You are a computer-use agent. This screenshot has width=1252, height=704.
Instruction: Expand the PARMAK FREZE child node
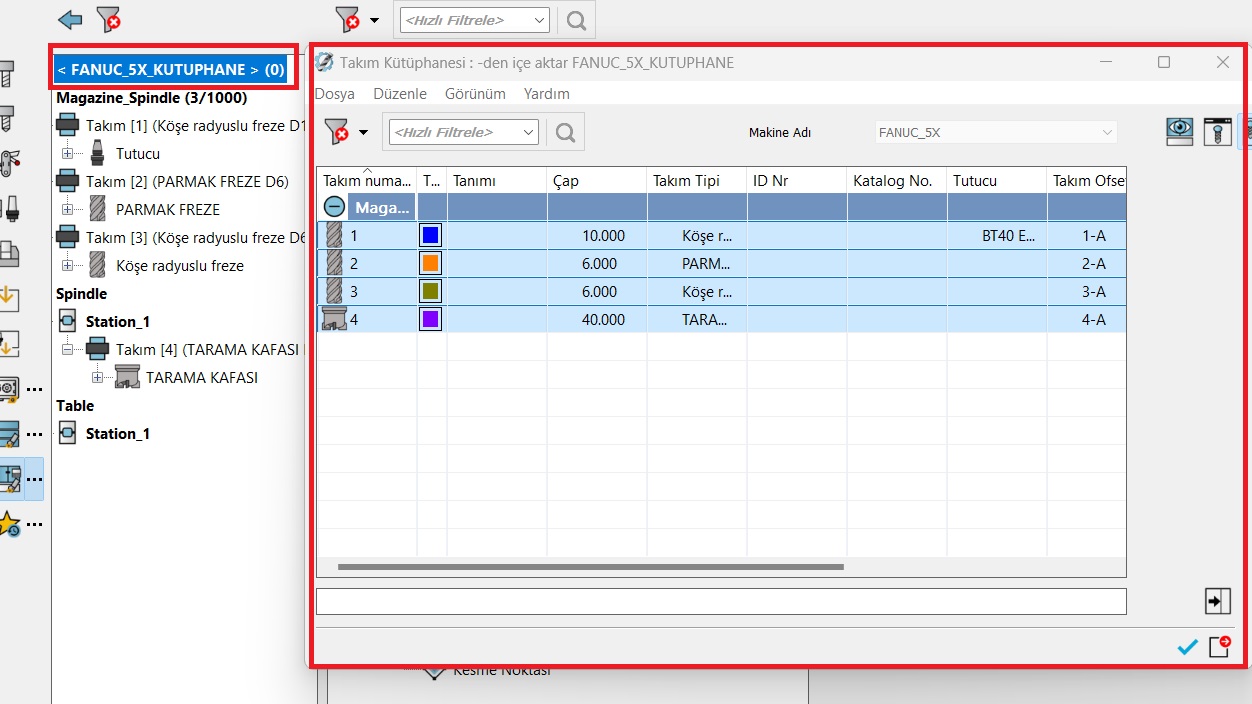pos(68,210)
